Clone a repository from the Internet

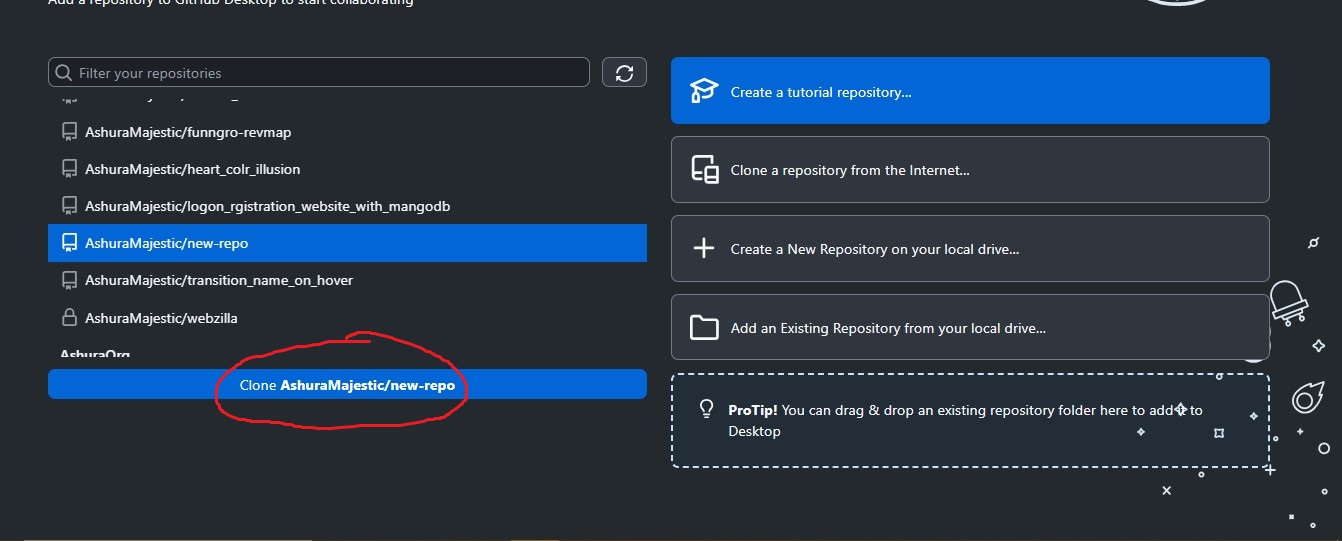(x=970, y=170)
